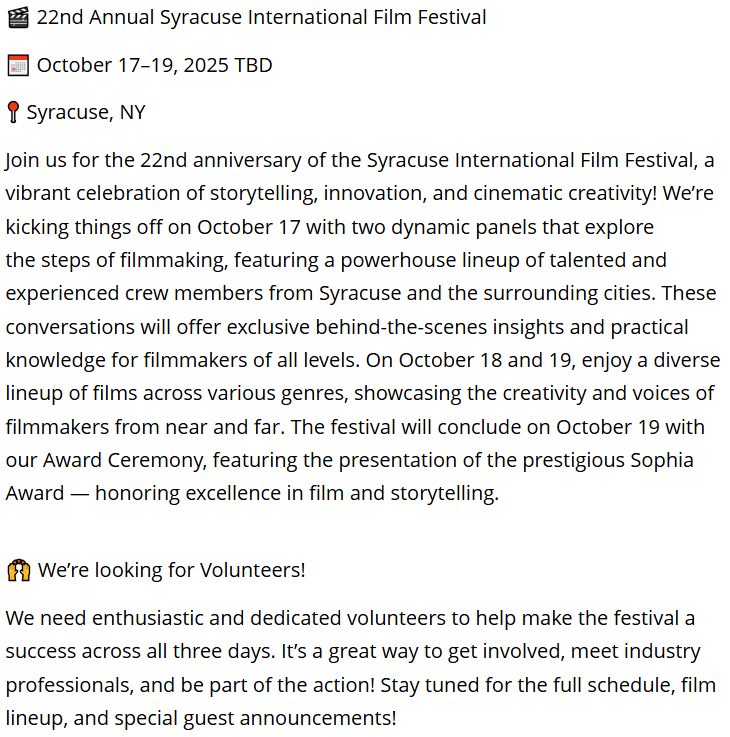Click the 'TBD' text after the date
Image resolution: width=730 pixels, height=737 pixels.
(253, 65)
